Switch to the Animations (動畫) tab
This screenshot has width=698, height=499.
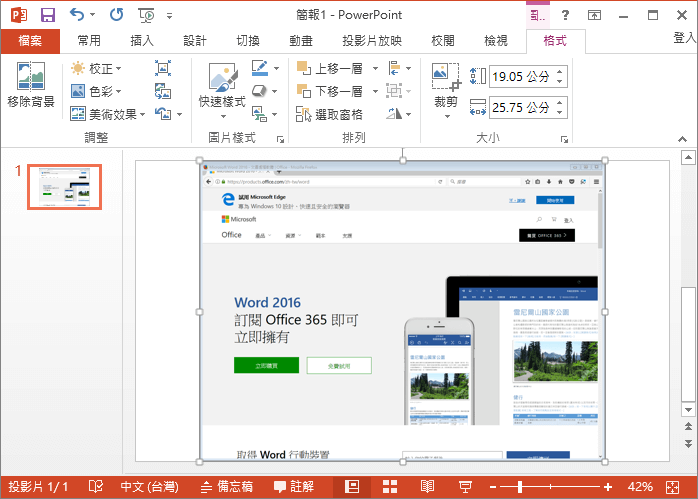[x=301, y=41]
